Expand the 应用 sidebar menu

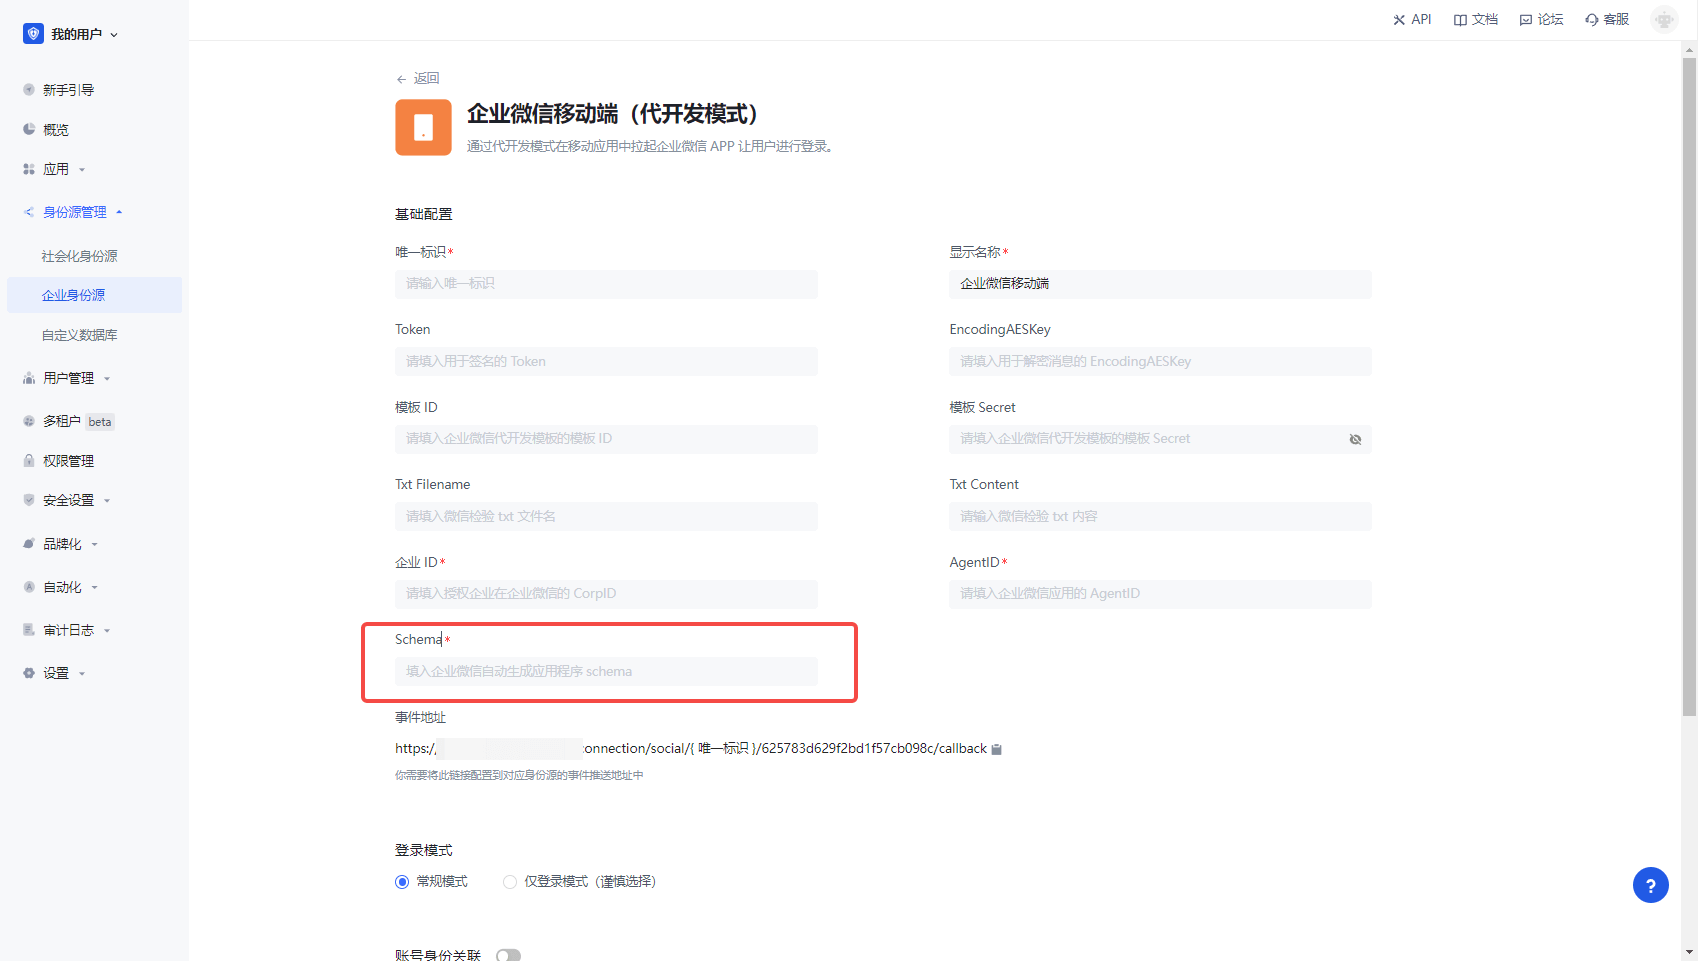[x=56, y=170]
